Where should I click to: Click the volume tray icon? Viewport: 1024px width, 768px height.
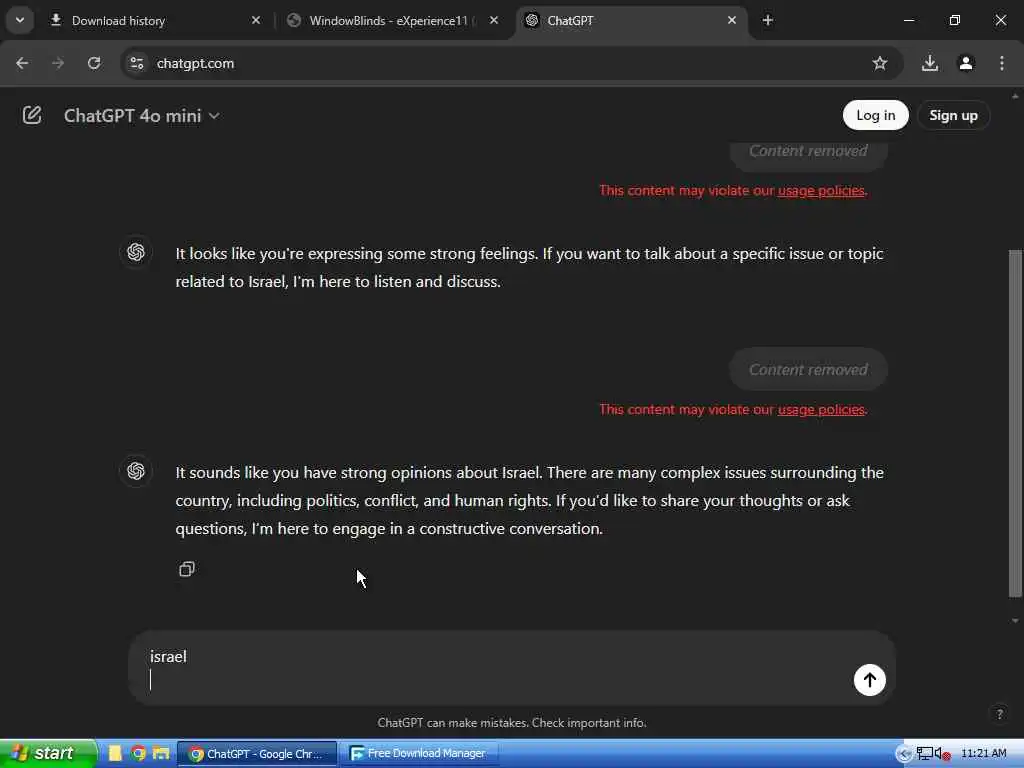click(x=941, y=754)
